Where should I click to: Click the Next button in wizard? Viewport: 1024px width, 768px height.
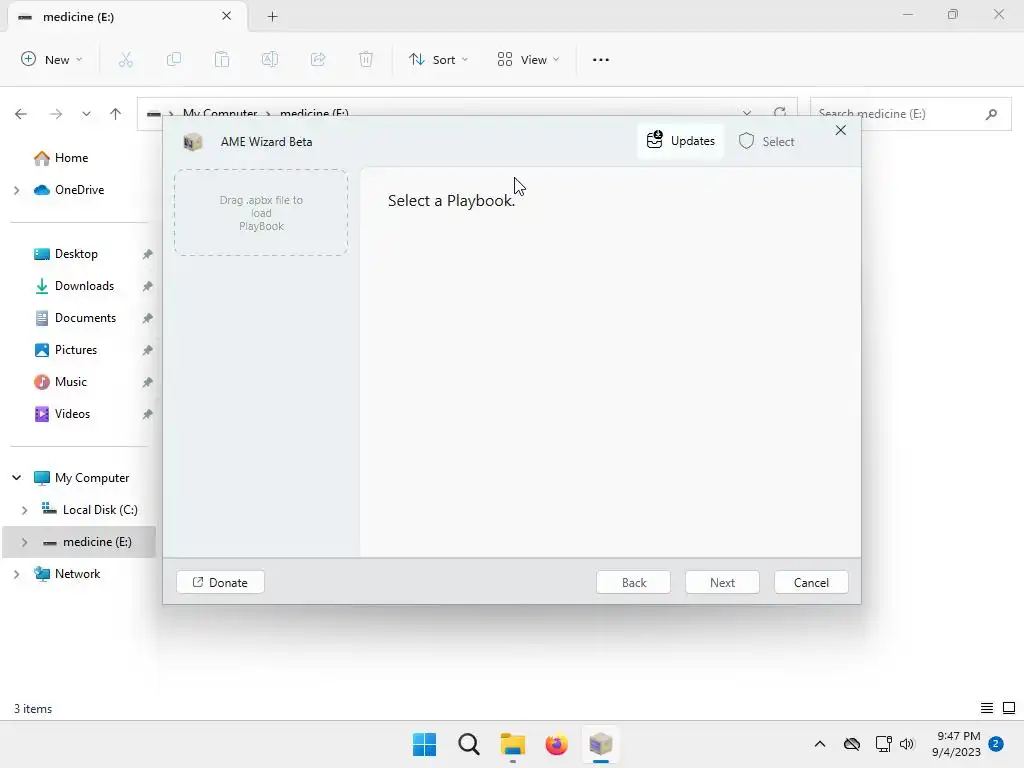pyautogui.click(x=722, y=583)
